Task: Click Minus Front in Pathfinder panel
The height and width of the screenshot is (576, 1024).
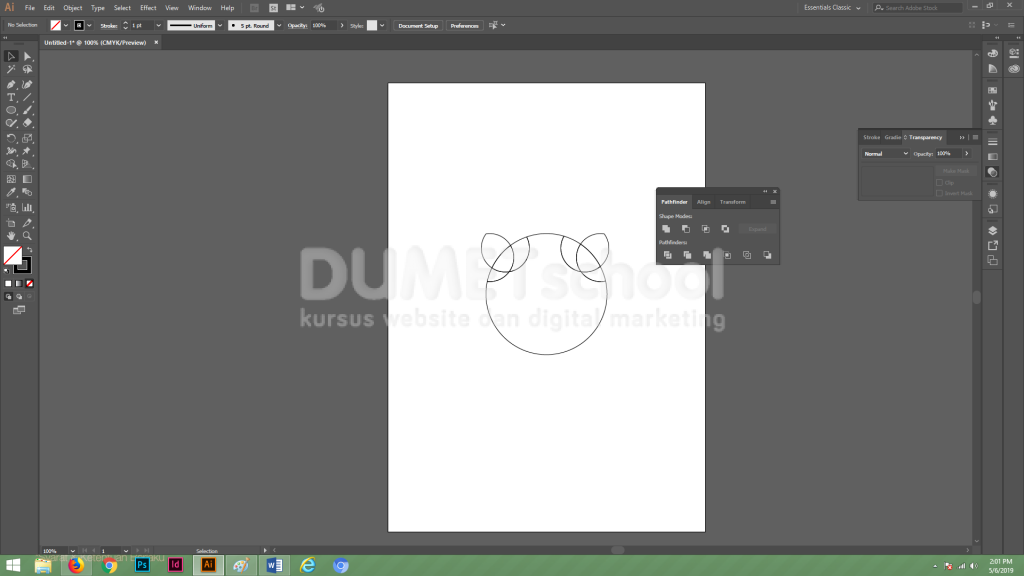Action: (x=686, y=229)
